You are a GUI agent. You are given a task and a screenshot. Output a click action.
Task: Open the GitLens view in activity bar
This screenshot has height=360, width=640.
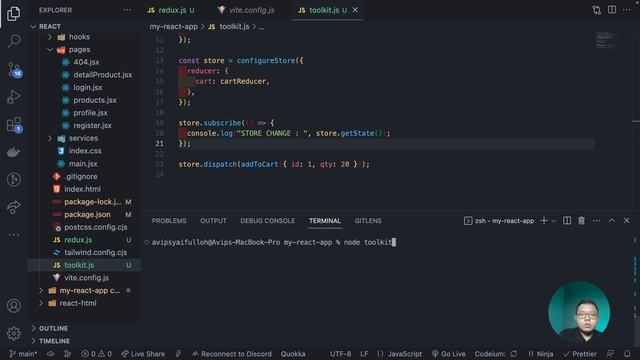tap(13, 179)
